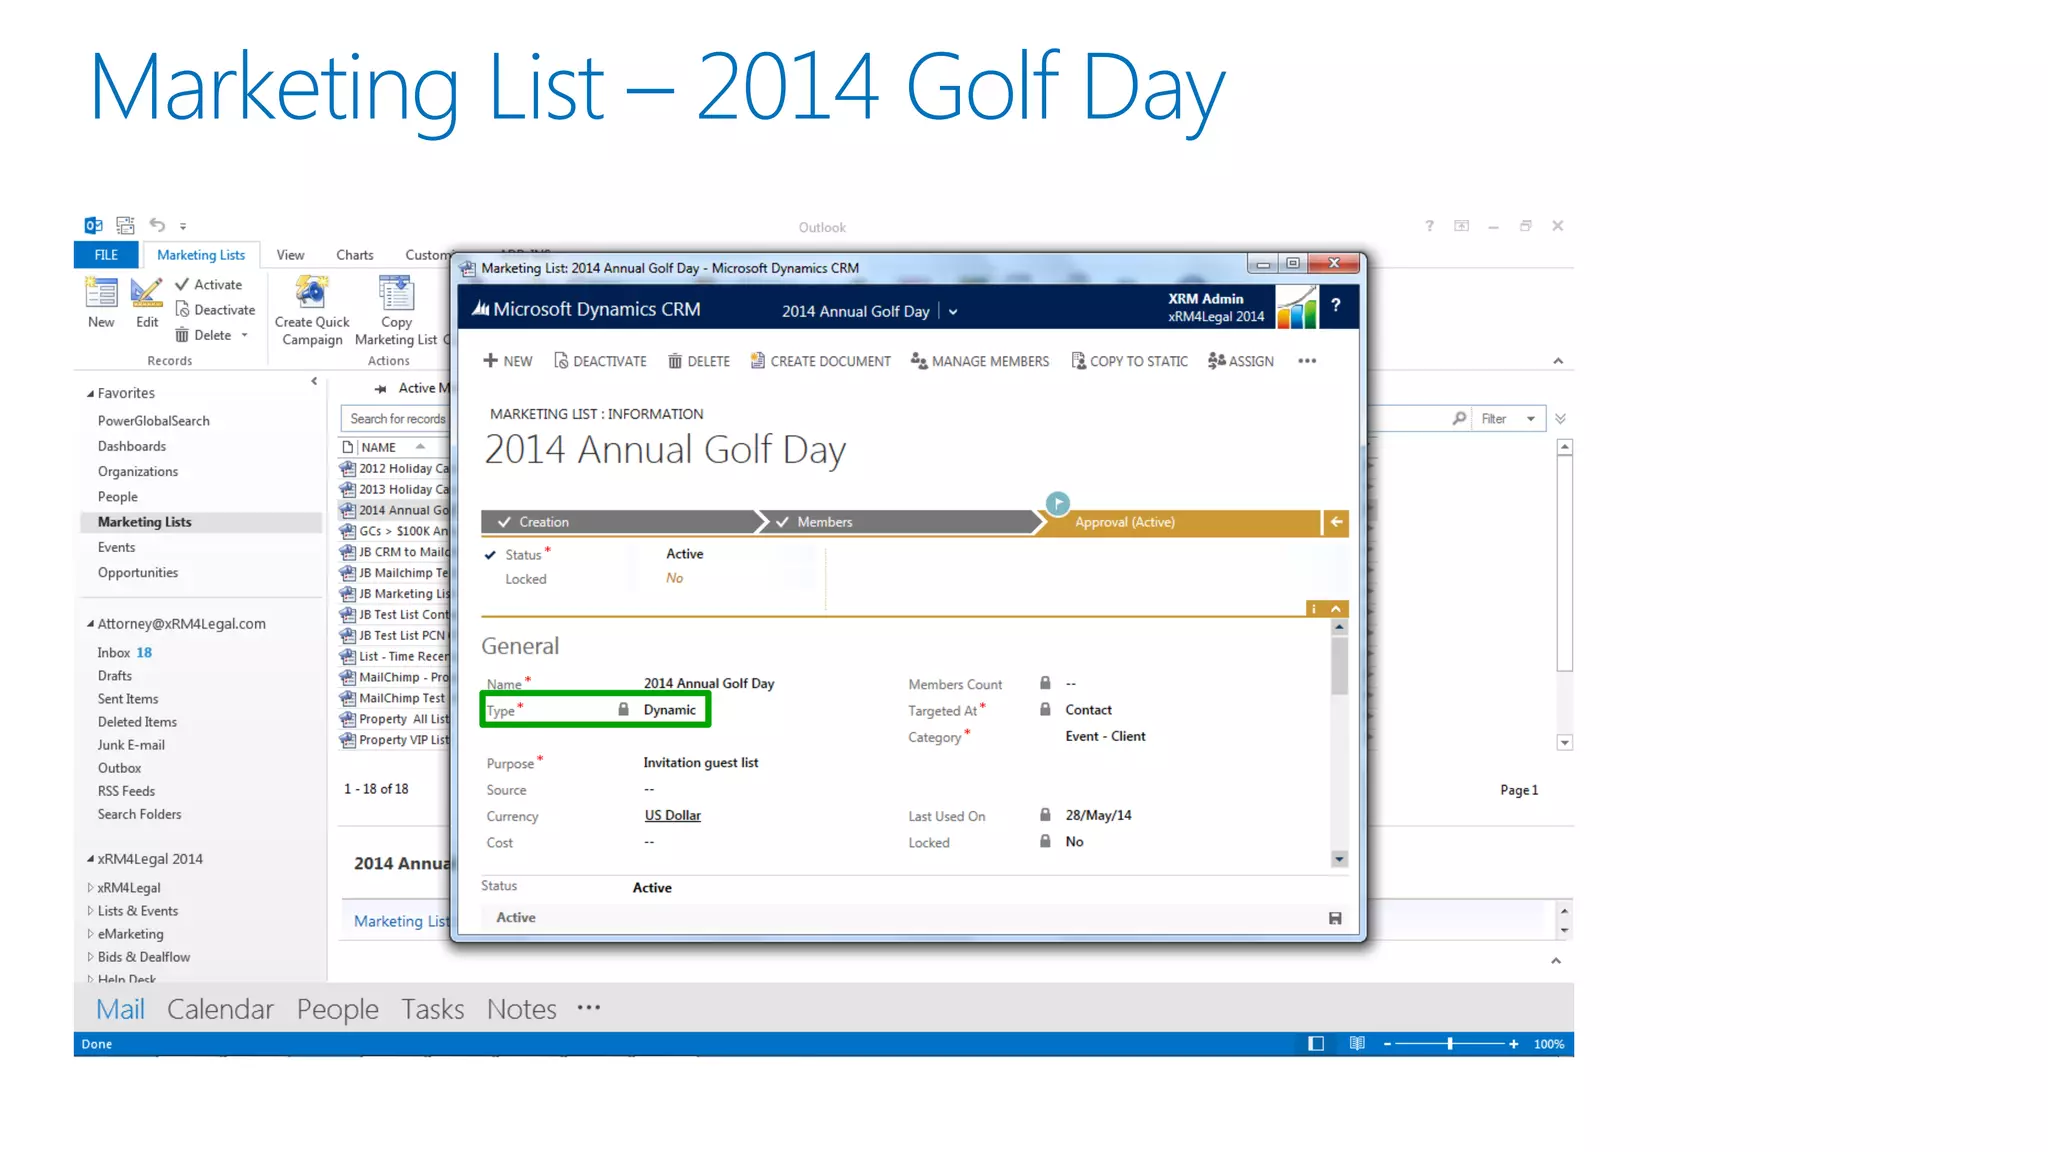Click the orange back arrow on process bar
2048x1152 pixels.
click(1336, 522)
